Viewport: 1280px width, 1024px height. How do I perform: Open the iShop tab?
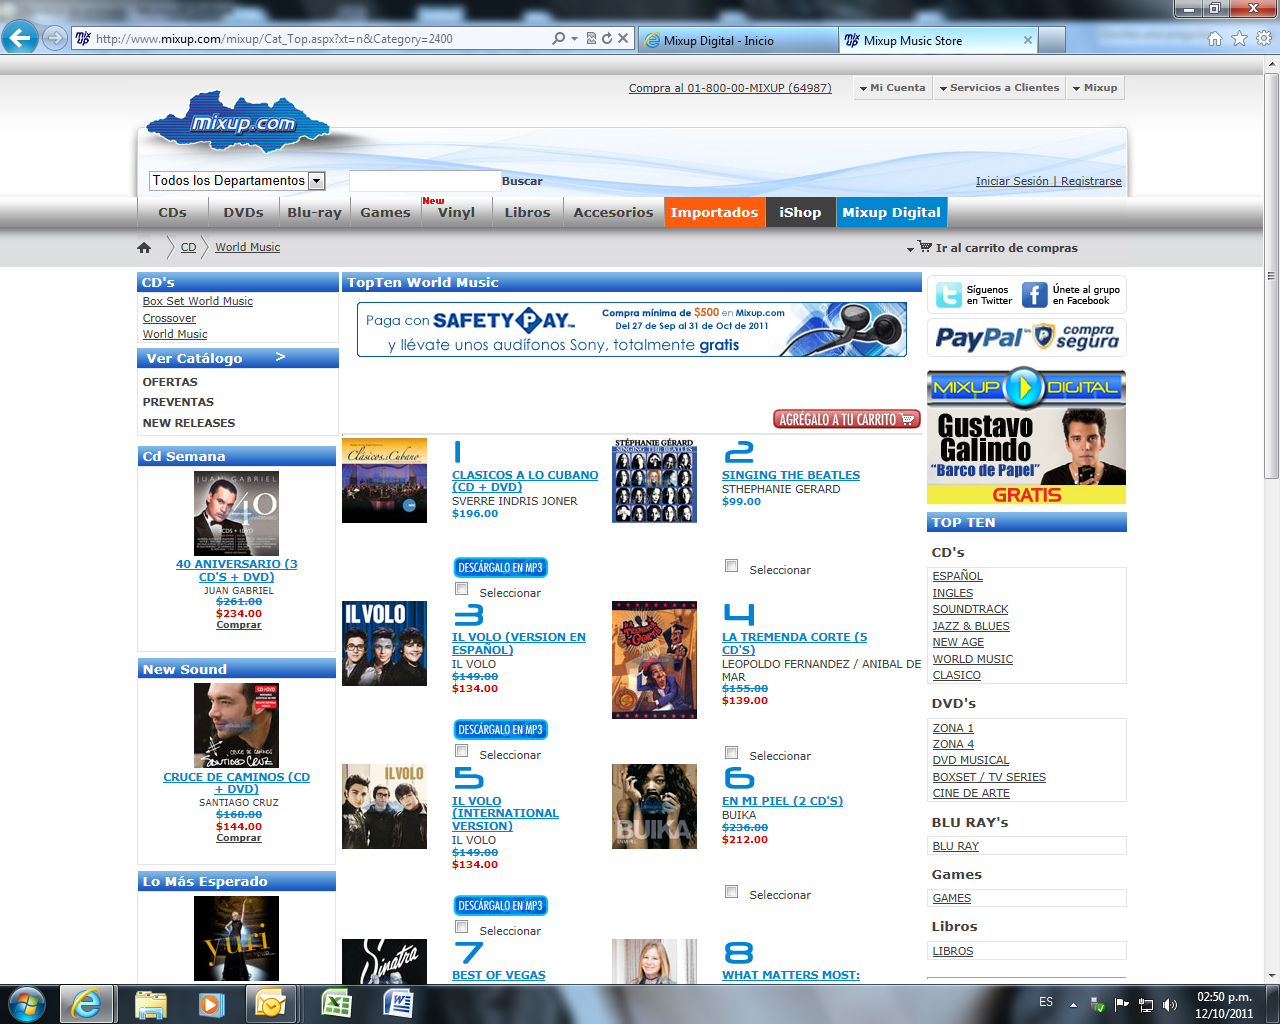click(800, 212)
